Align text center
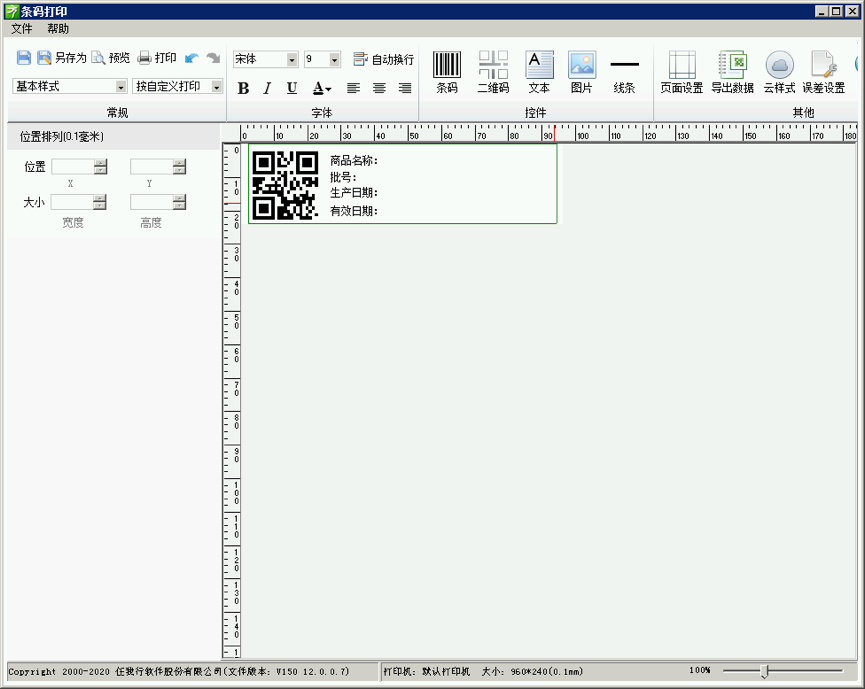Viewport: 865px width, 689px height. pyautogui.click(x=379, y=88)
